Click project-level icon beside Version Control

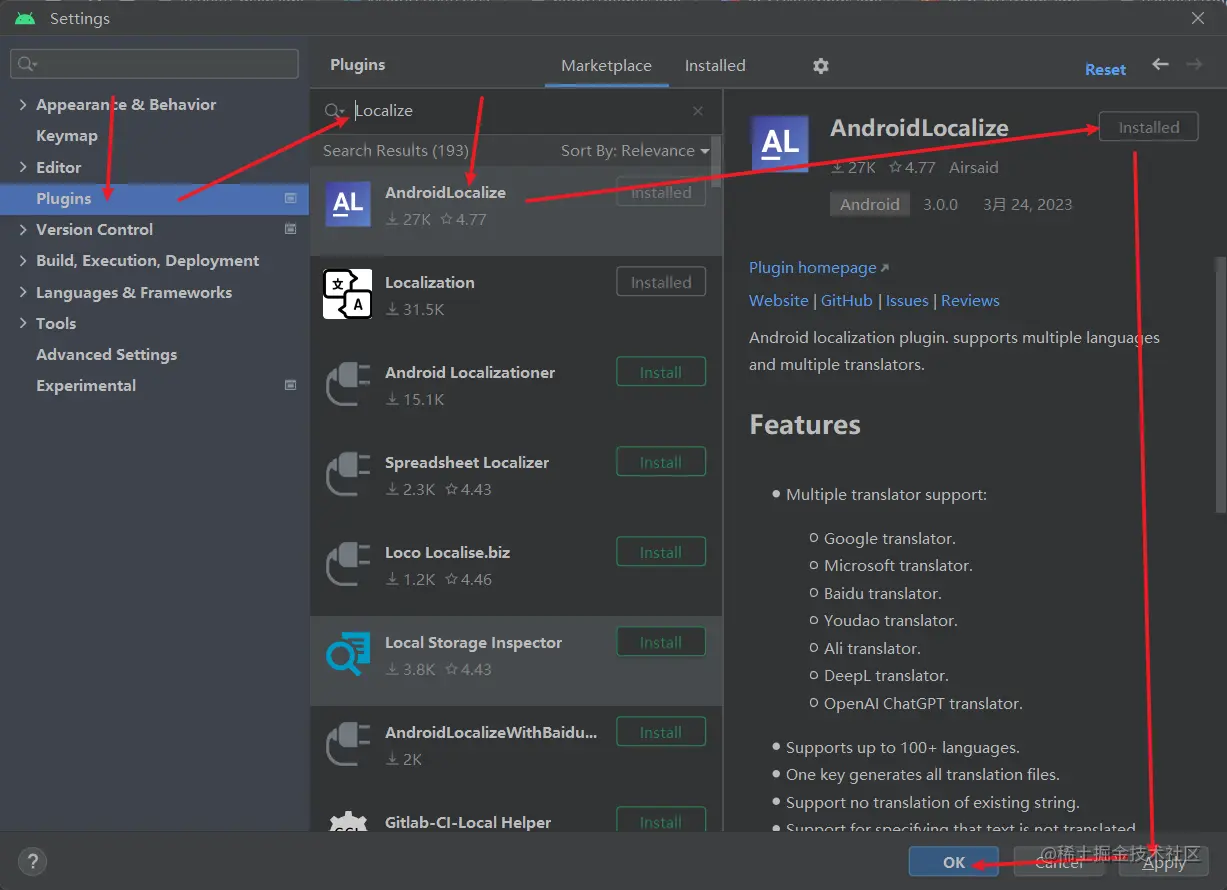click(290, 229)
